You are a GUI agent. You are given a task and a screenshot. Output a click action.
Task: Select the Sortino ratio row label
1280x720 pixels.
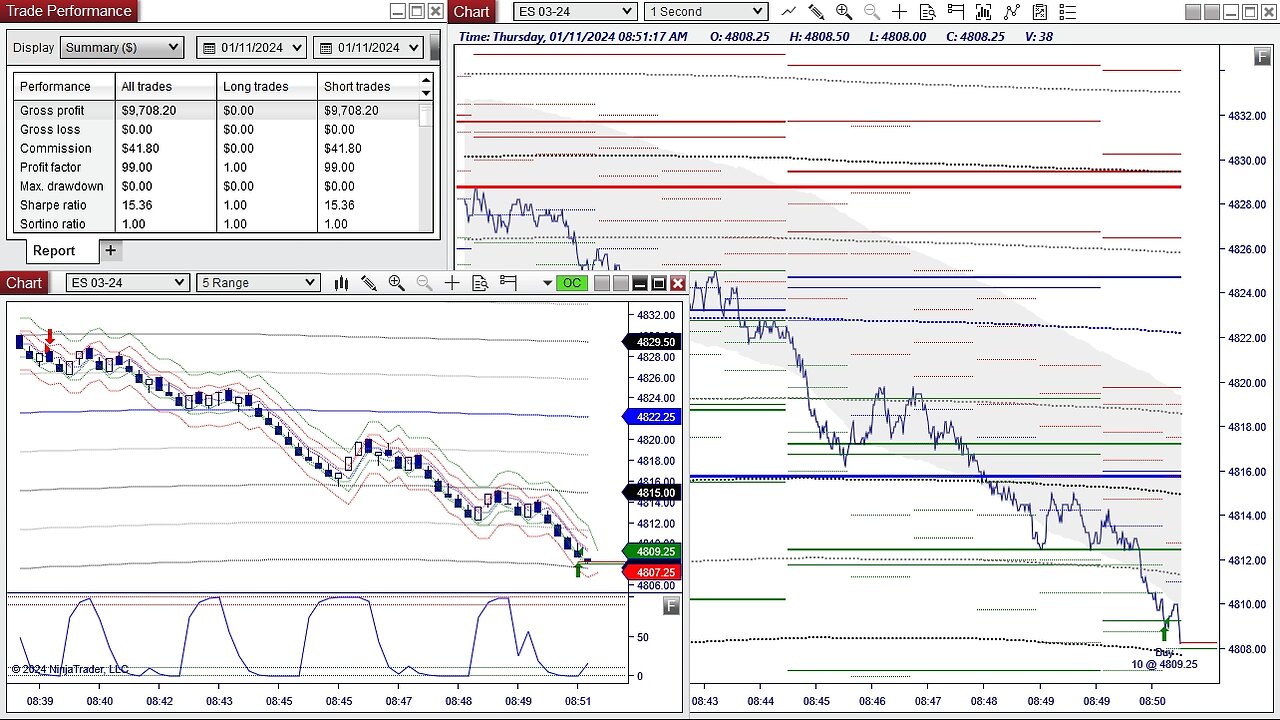point(53,224)
